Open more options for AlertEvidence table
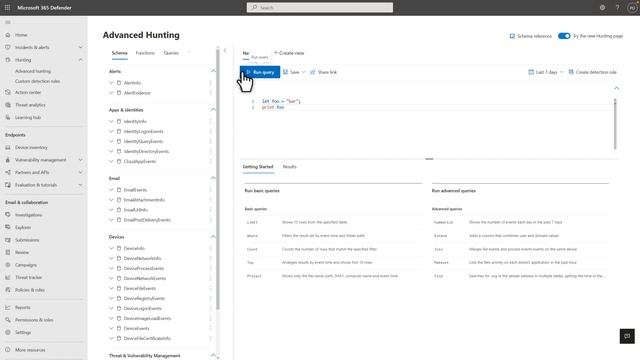The width and height of the screenshot is (640, 360). (211, 93)
